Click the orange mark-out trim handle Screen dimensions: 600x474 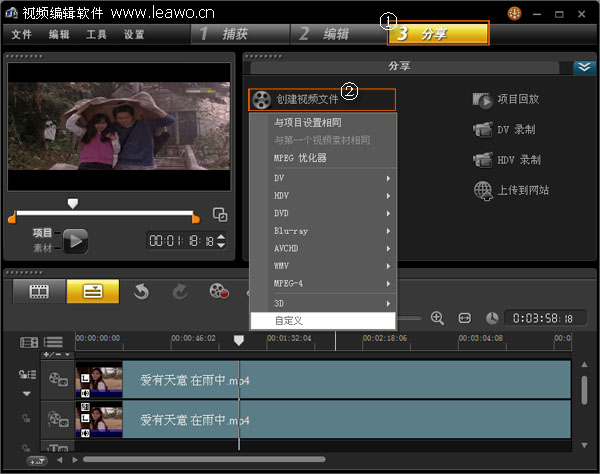coord(196,217)
